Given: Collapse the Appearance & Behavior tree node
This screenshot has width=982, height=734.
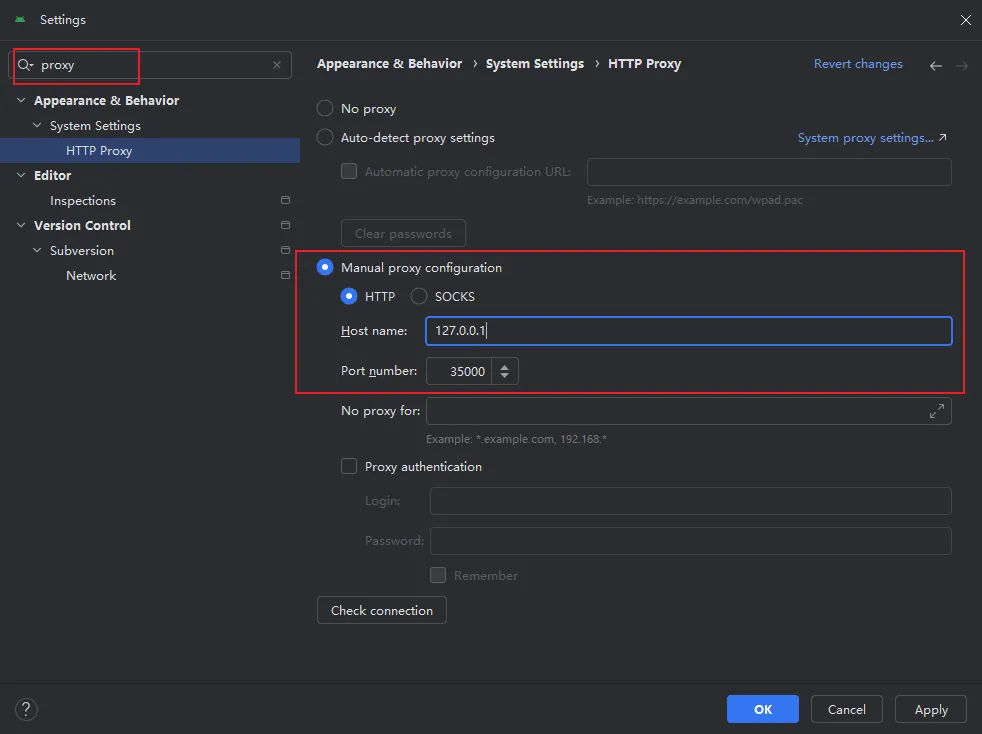Looking at the screenshot, I should (x=21, y=101).
